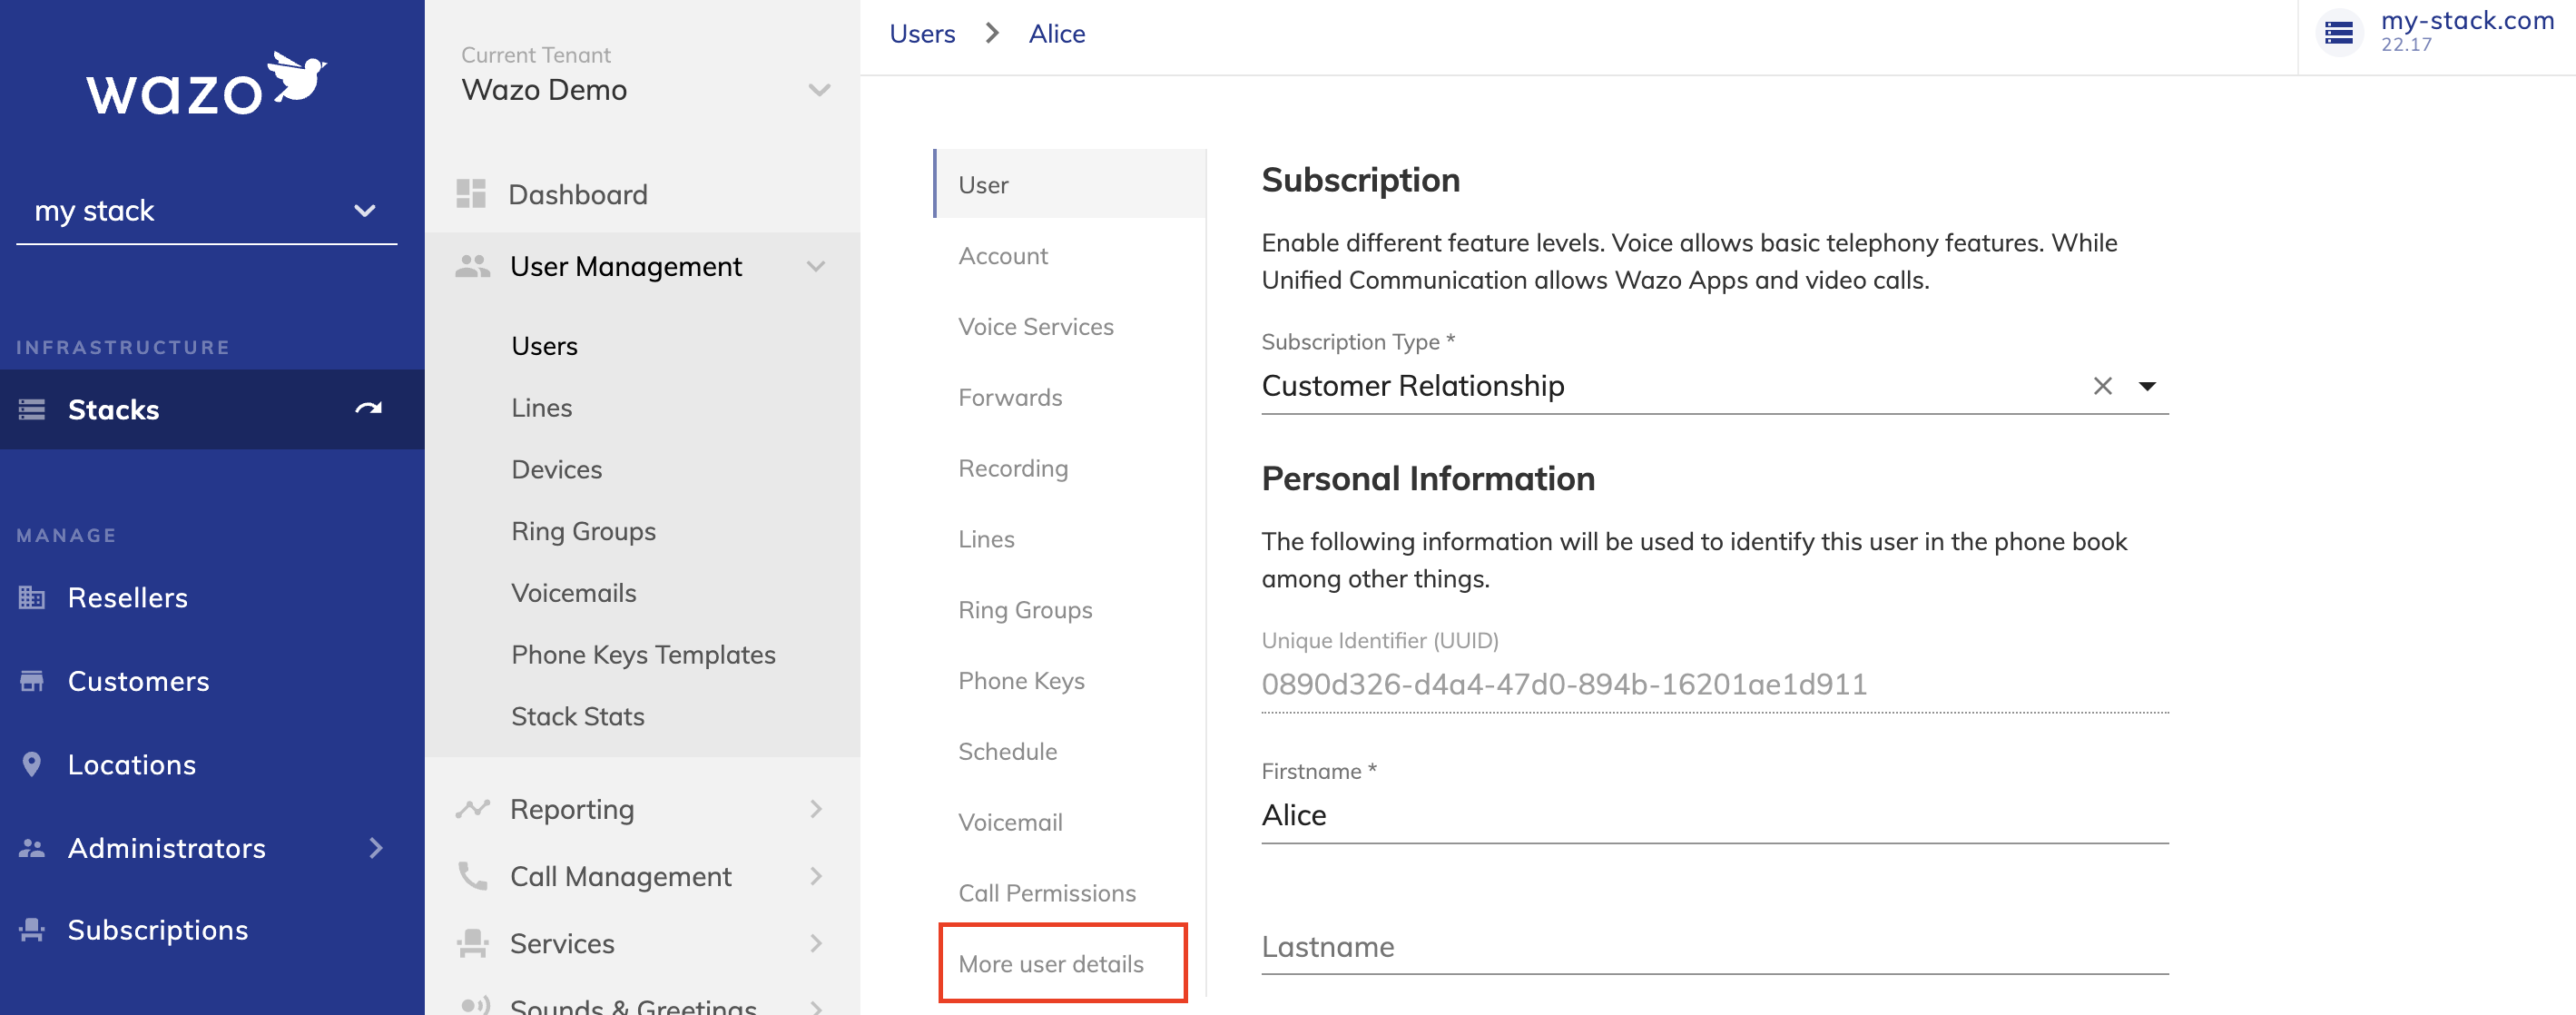Image resolution: width=2576 pixels, height=1015 pixels.
Task: Expand the Sounds & Greetings chevron
Action: pyautogui.click(x=816, y=1006)
